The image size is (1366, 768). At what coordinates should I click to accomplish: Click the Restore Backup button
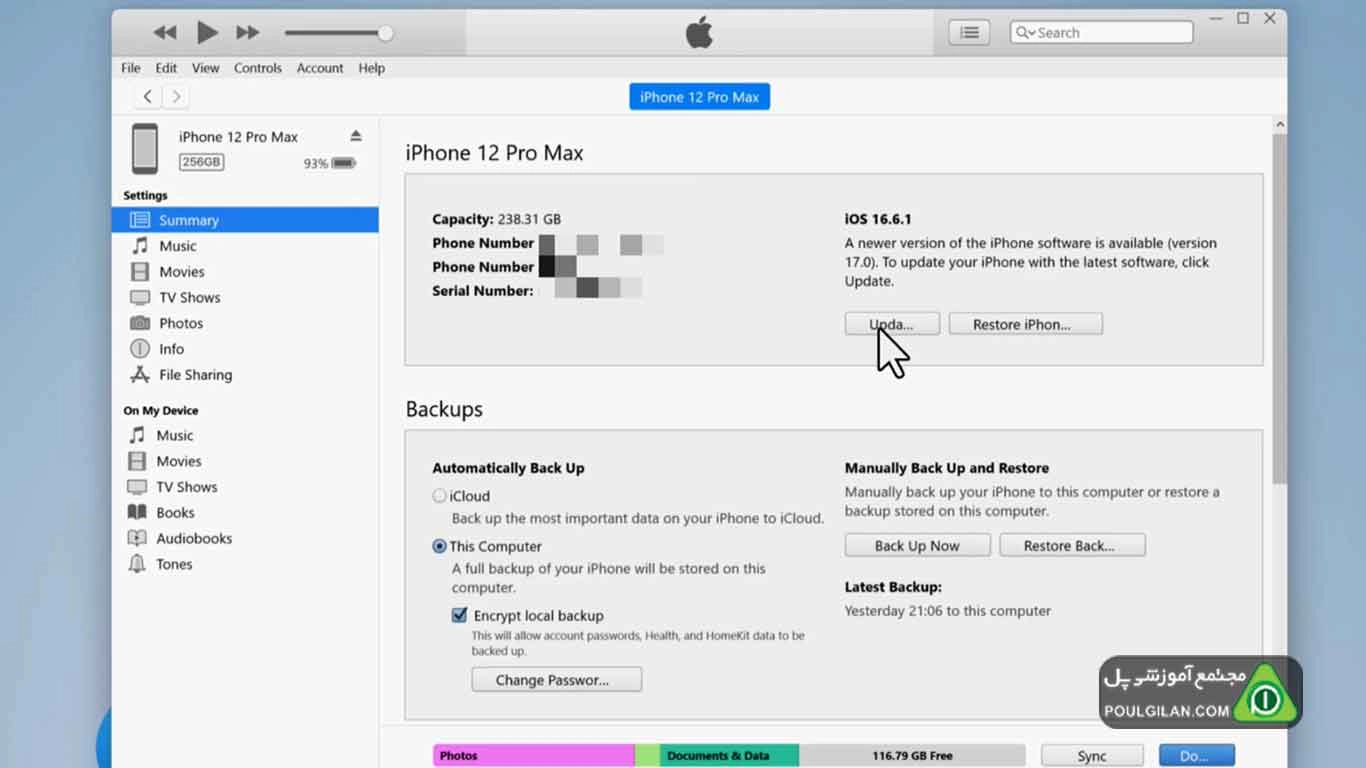[1072, 546]
